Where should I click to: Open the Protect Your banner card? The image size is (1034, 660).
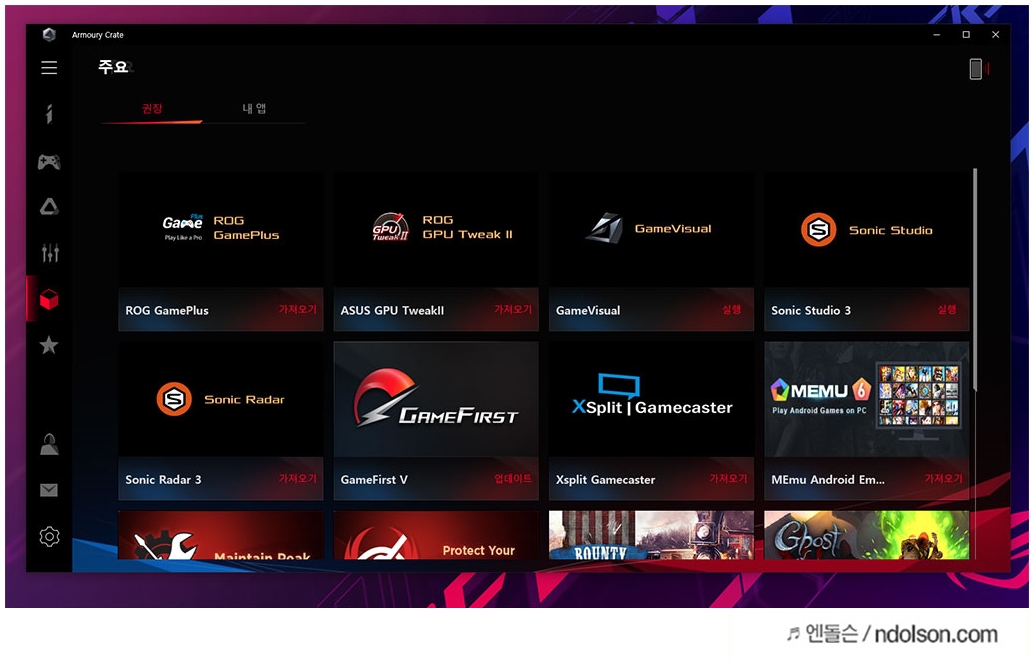pos(436,535)
